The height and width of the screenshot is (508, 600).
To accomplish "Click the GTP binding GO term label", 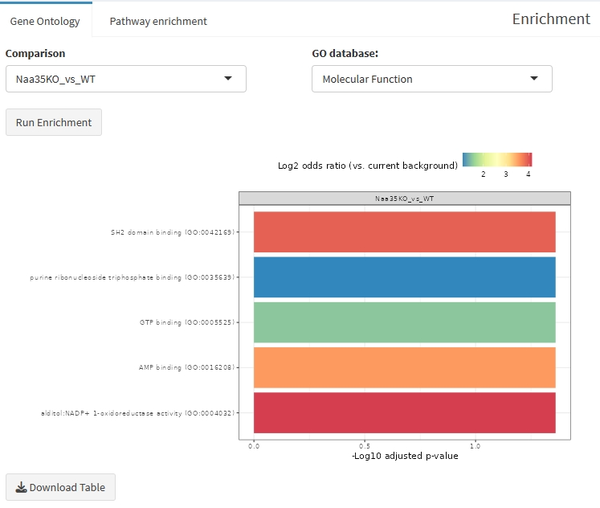I will (x=186, y=322).
